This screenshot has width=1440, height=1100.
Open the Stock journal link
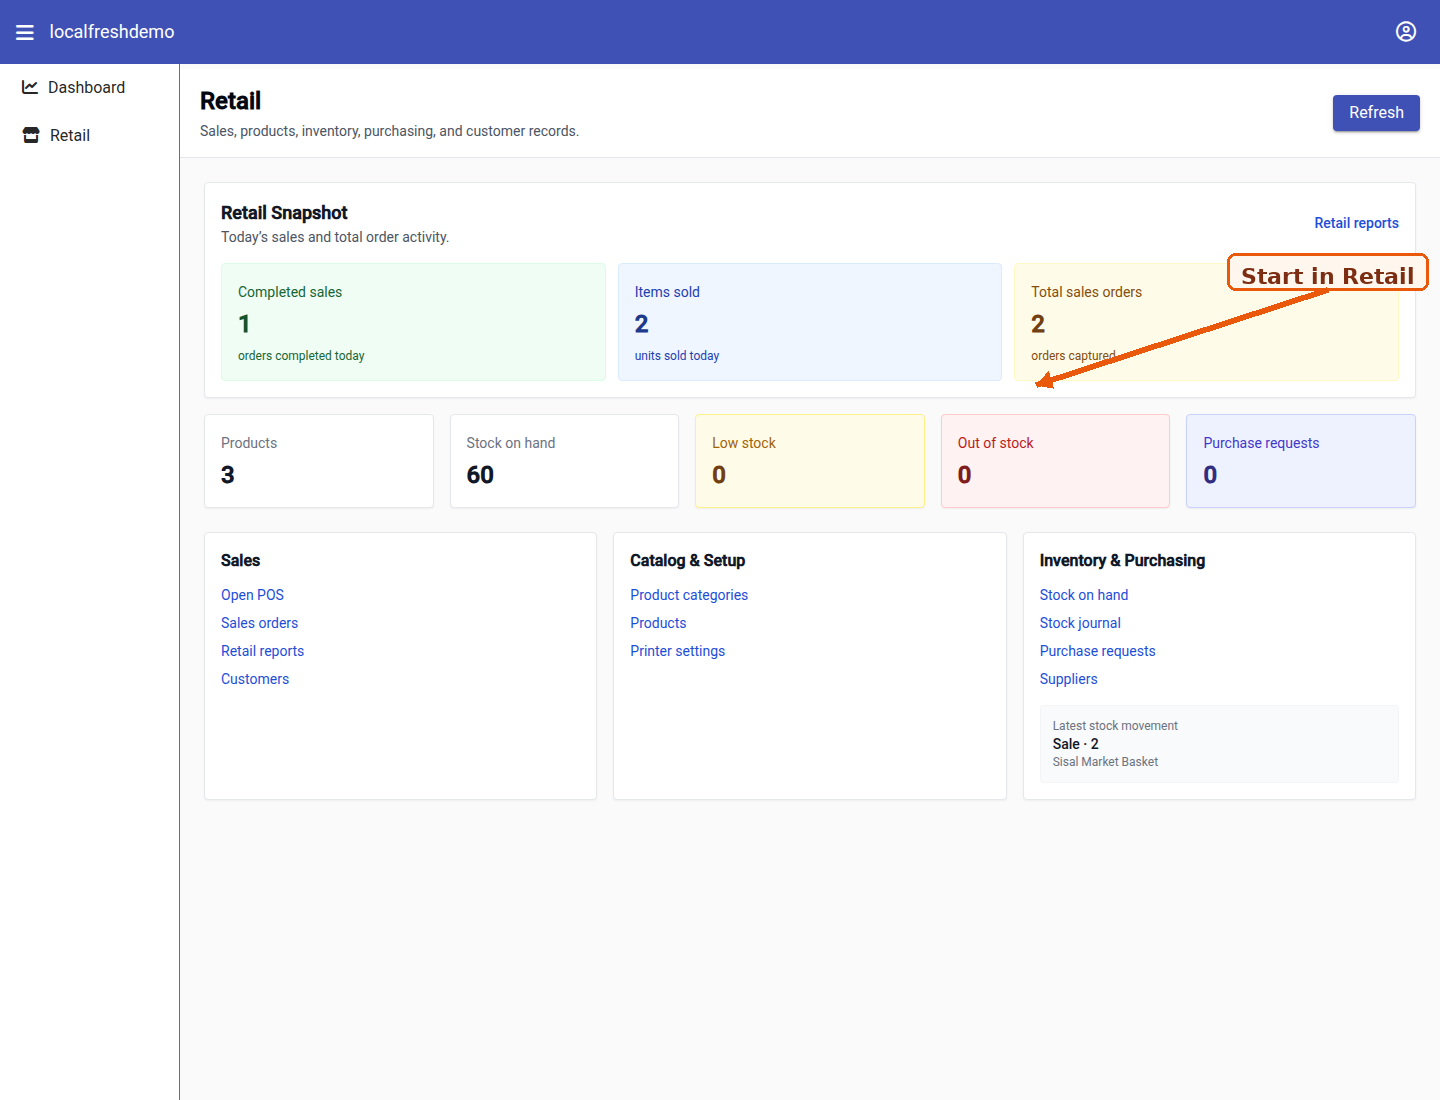tap(1080, 623)
